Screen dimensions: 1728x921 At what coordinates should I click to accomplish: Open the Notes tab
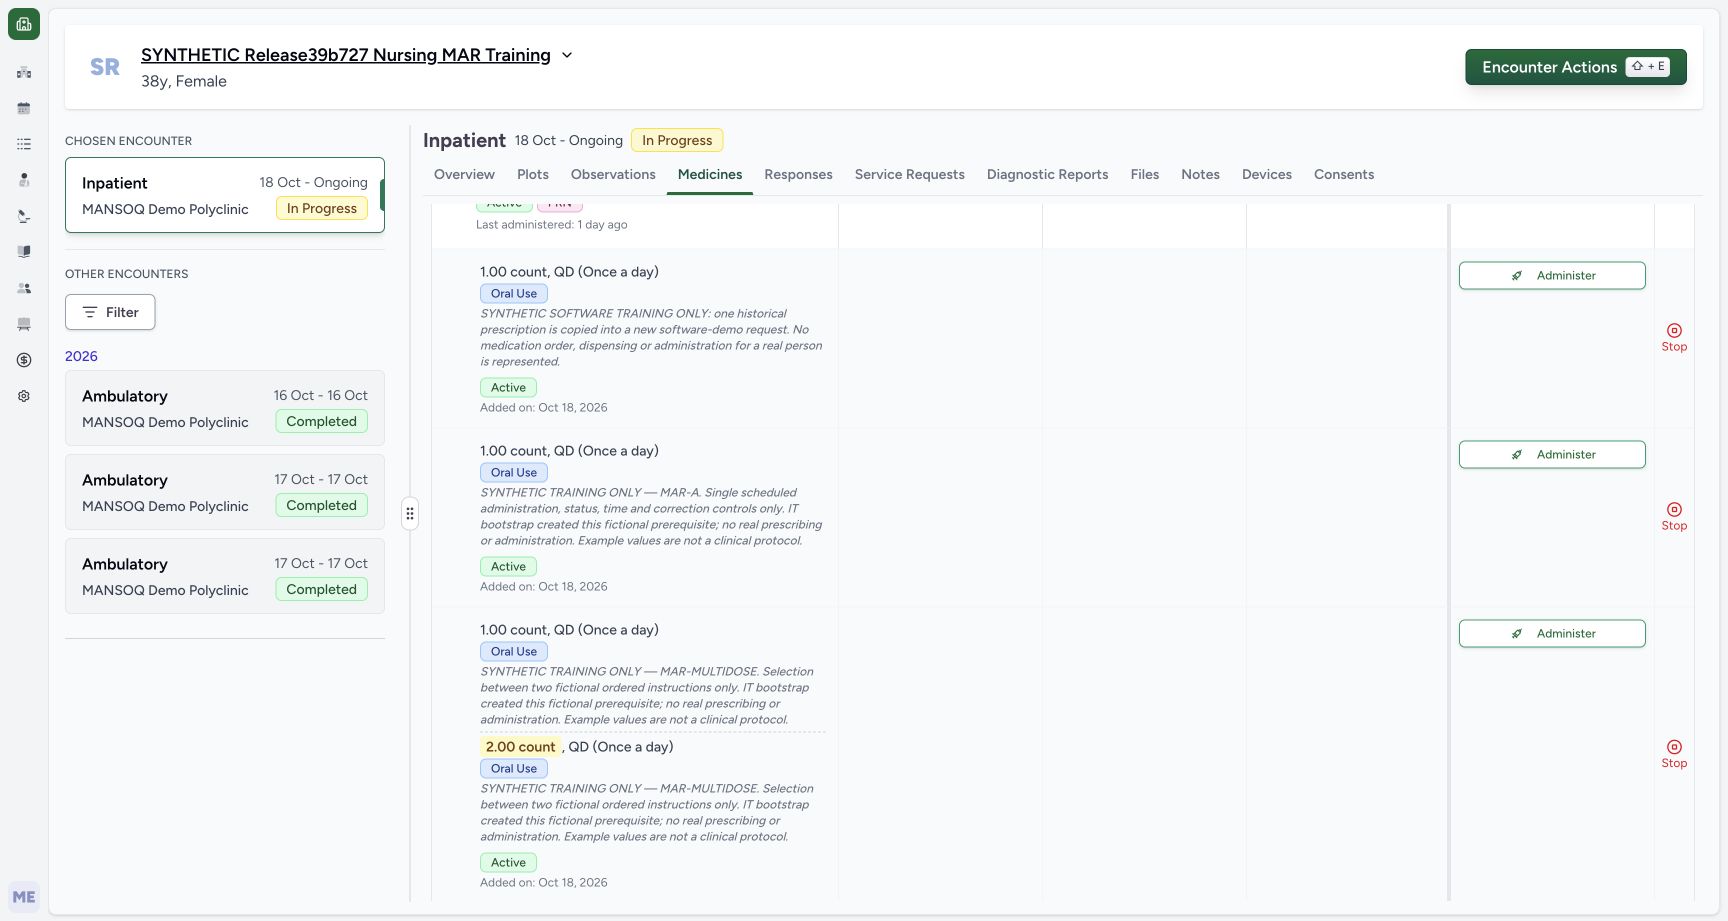(1200, 174)
